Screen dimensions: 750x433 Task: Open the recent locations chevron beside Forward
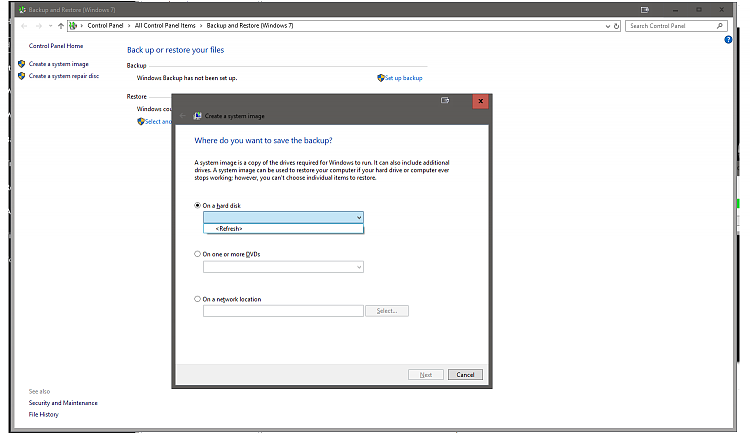point(50,26)
